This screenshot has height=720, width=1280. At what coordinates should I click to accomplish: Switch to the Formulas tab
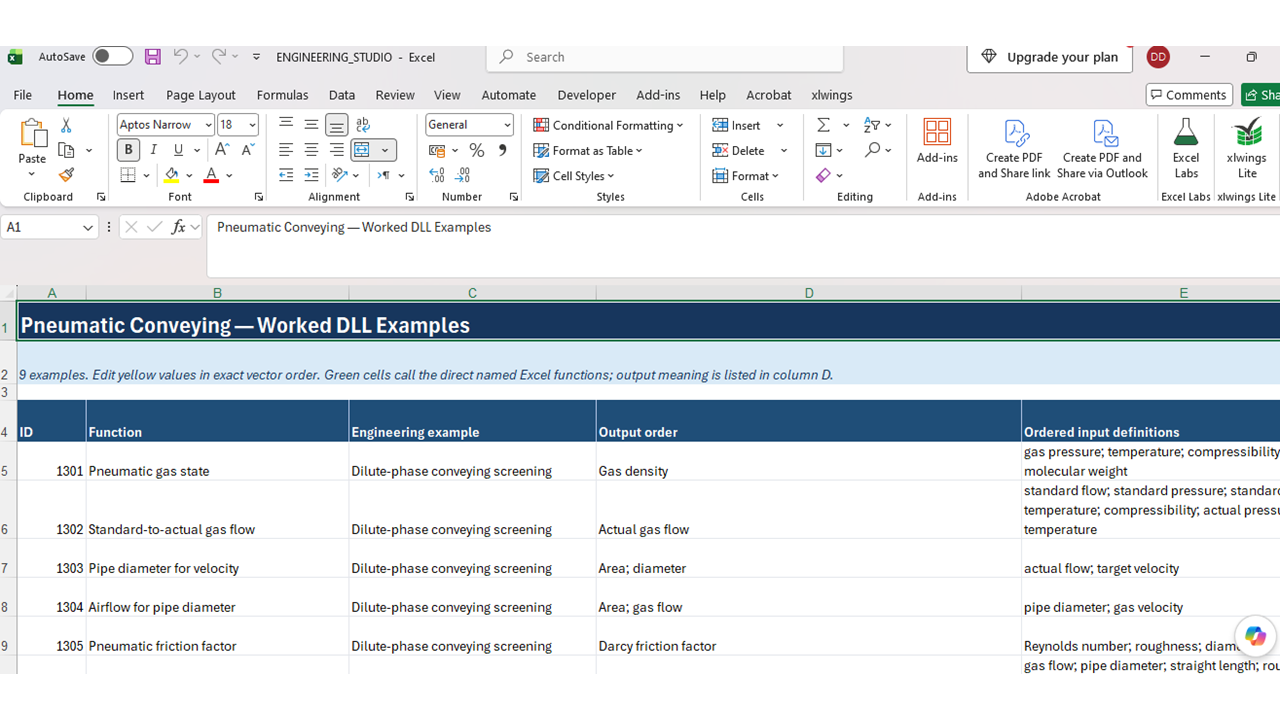(x=282, y=95)
